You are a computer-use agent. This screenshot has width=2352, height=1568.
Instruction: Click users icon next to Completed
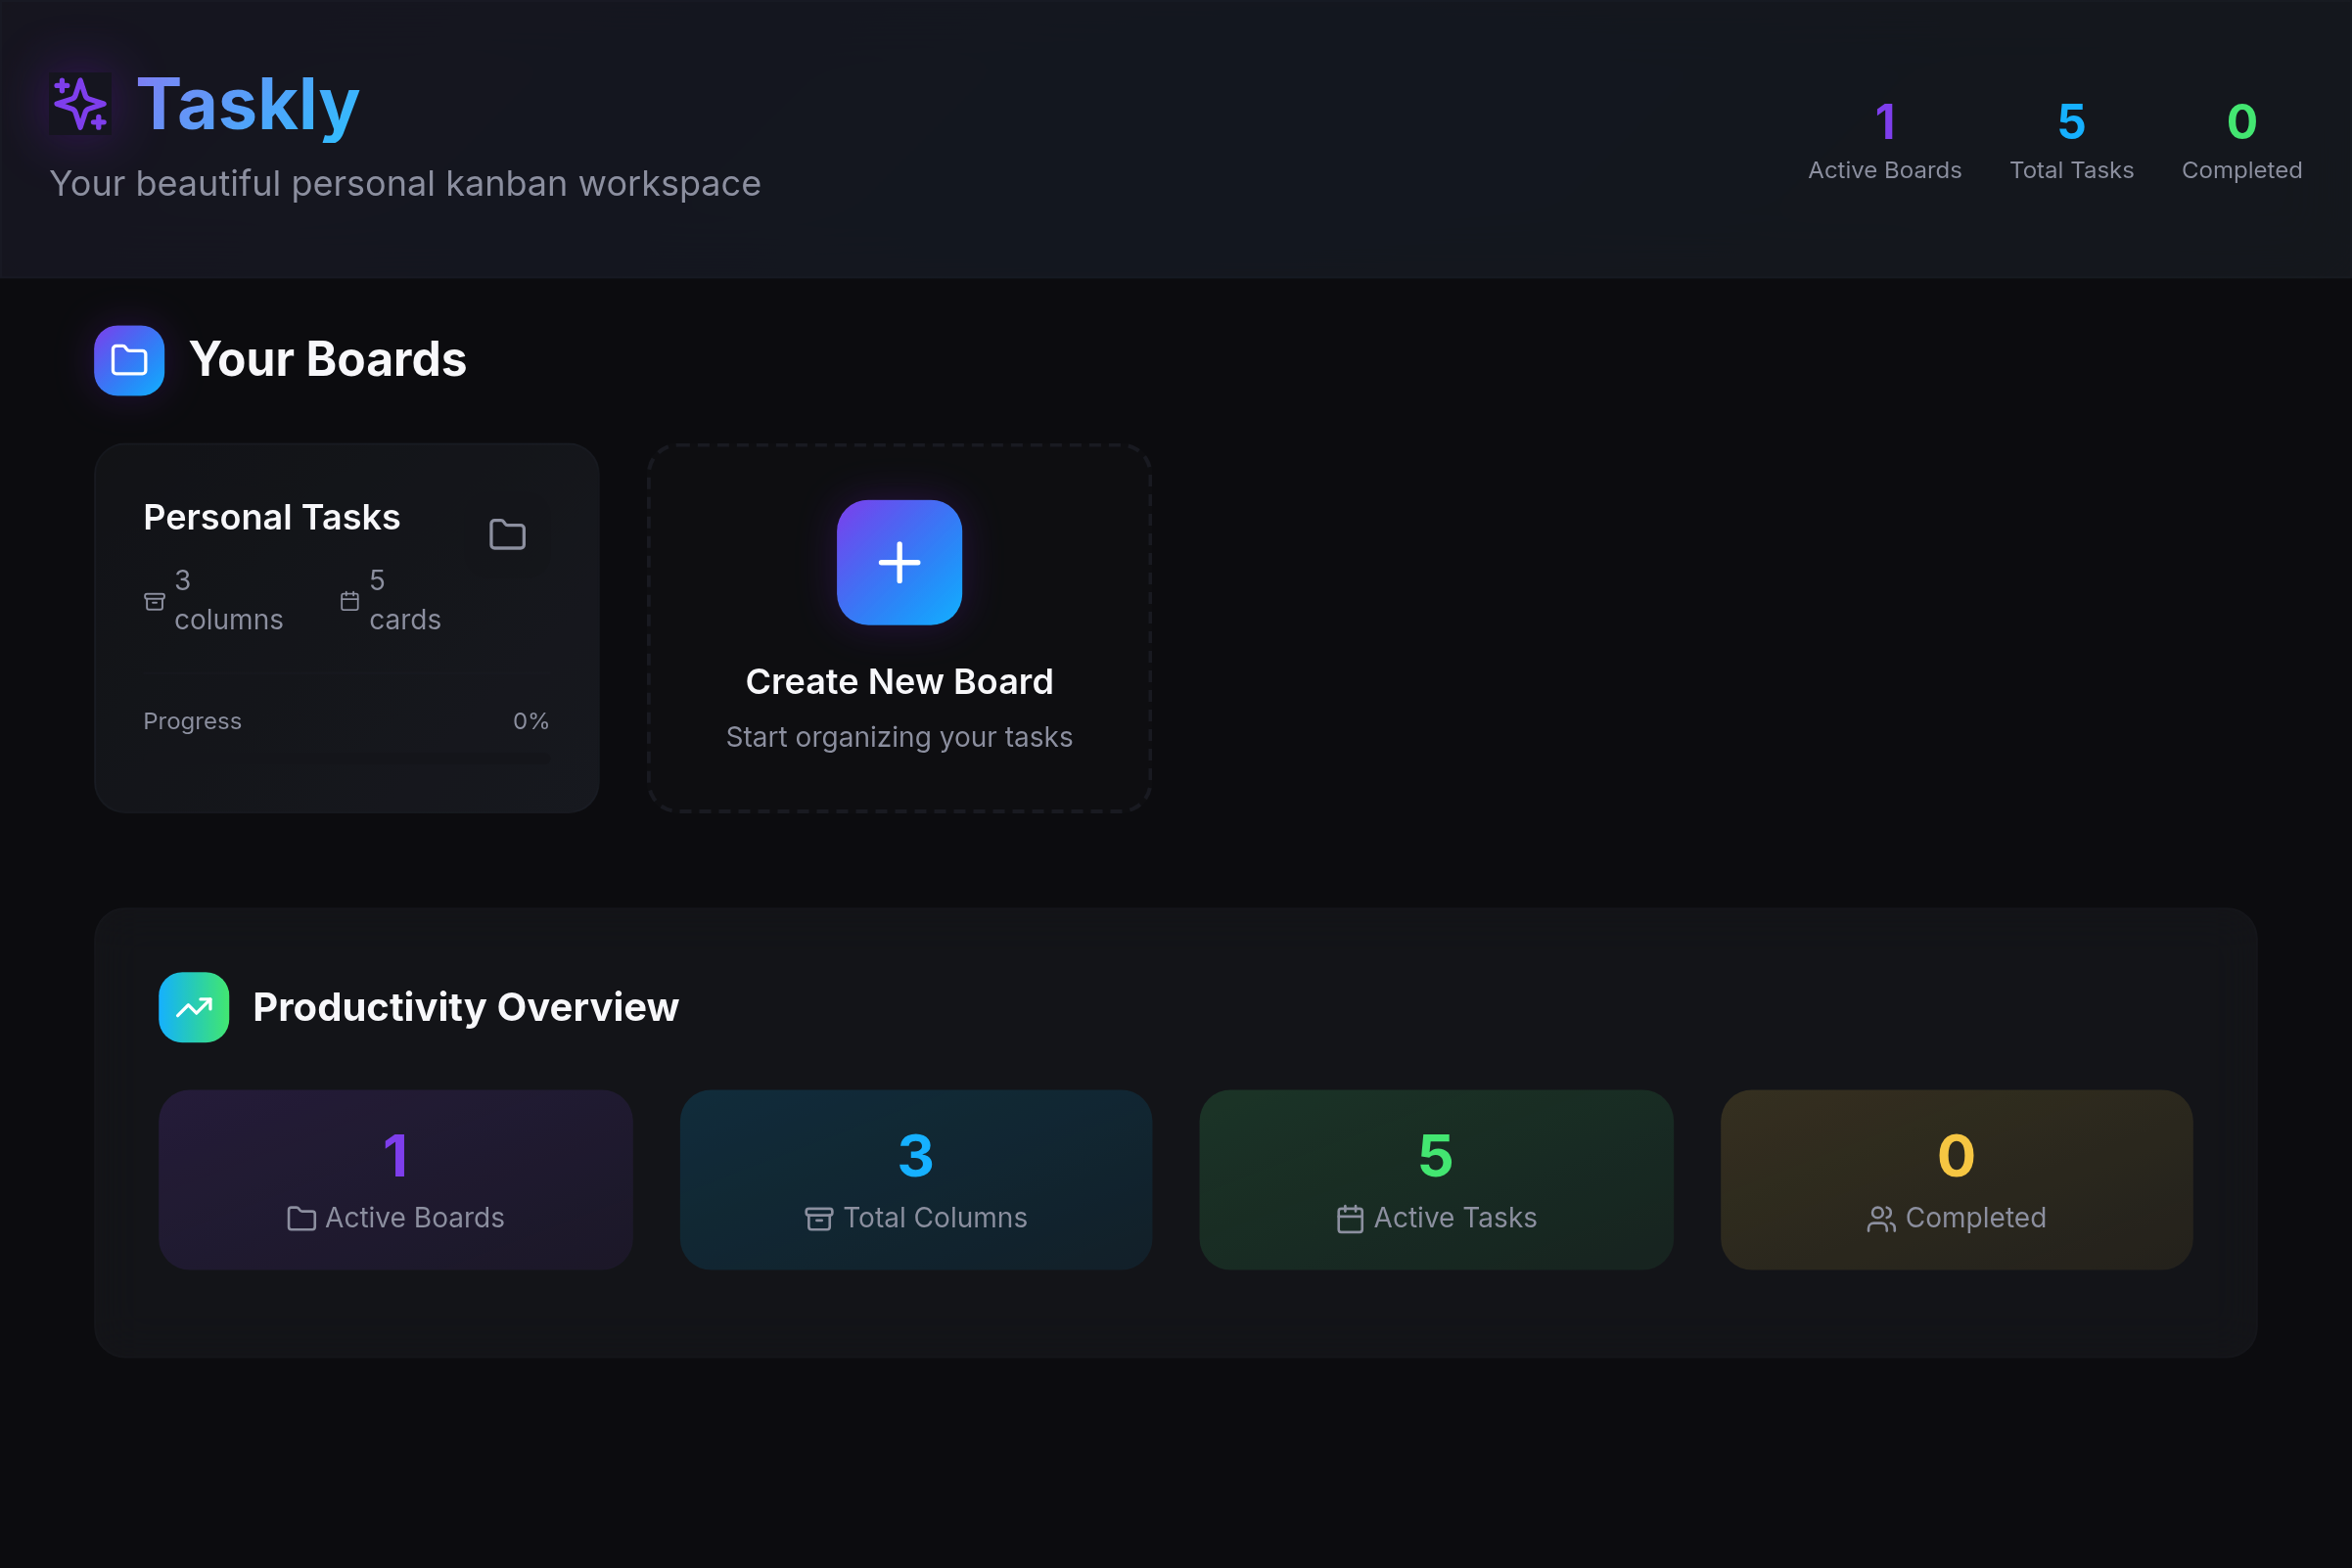(1881, 1218)
